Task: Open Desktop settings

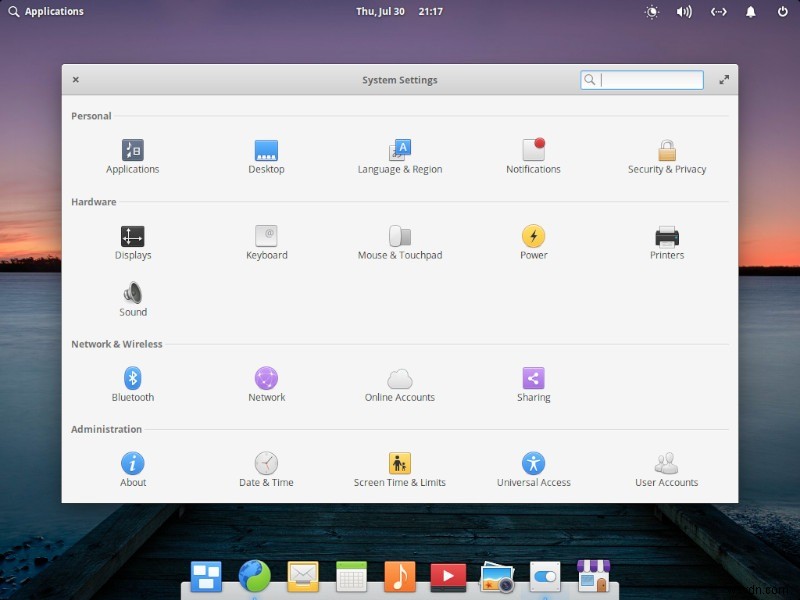Action: click(x=266, y=150)
